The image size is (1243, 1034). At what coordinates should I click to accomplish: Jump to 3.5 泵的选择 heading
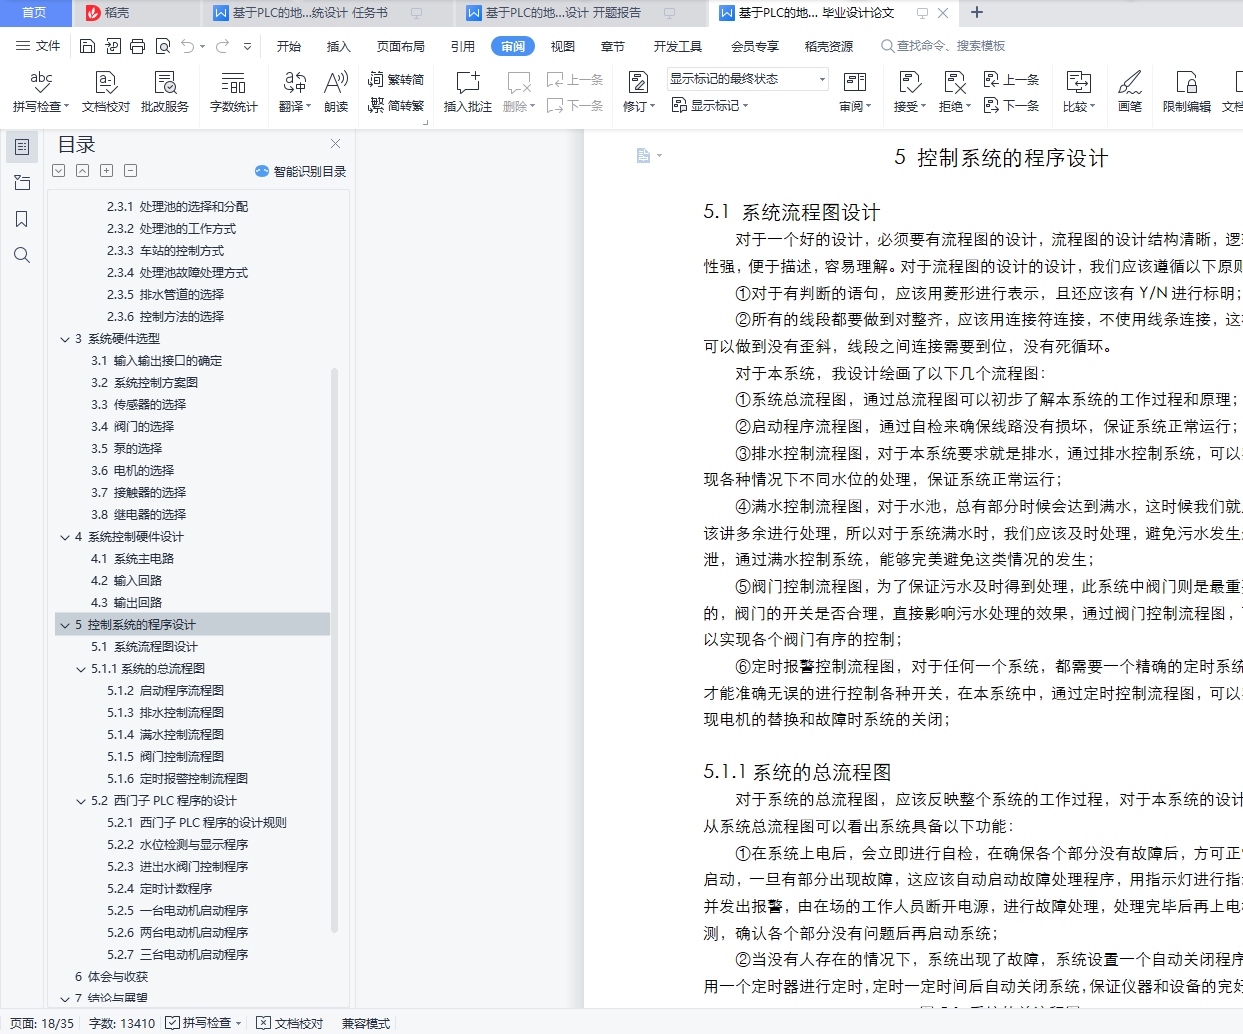[126, 449]
